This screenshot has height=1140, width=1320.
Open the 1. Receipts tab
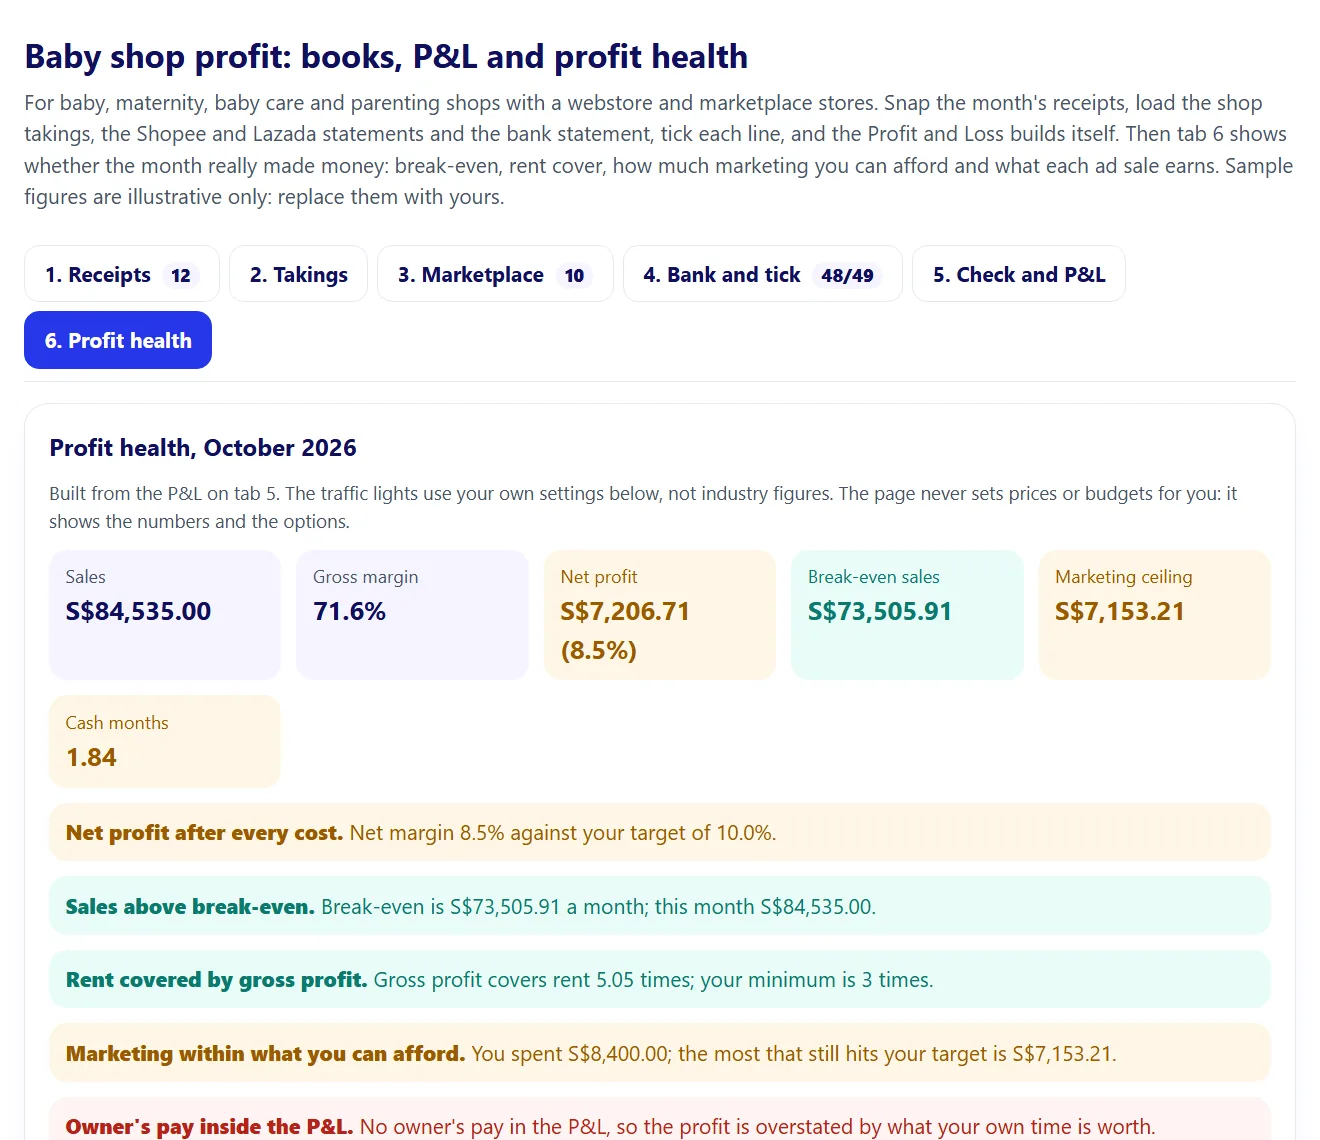121,274
